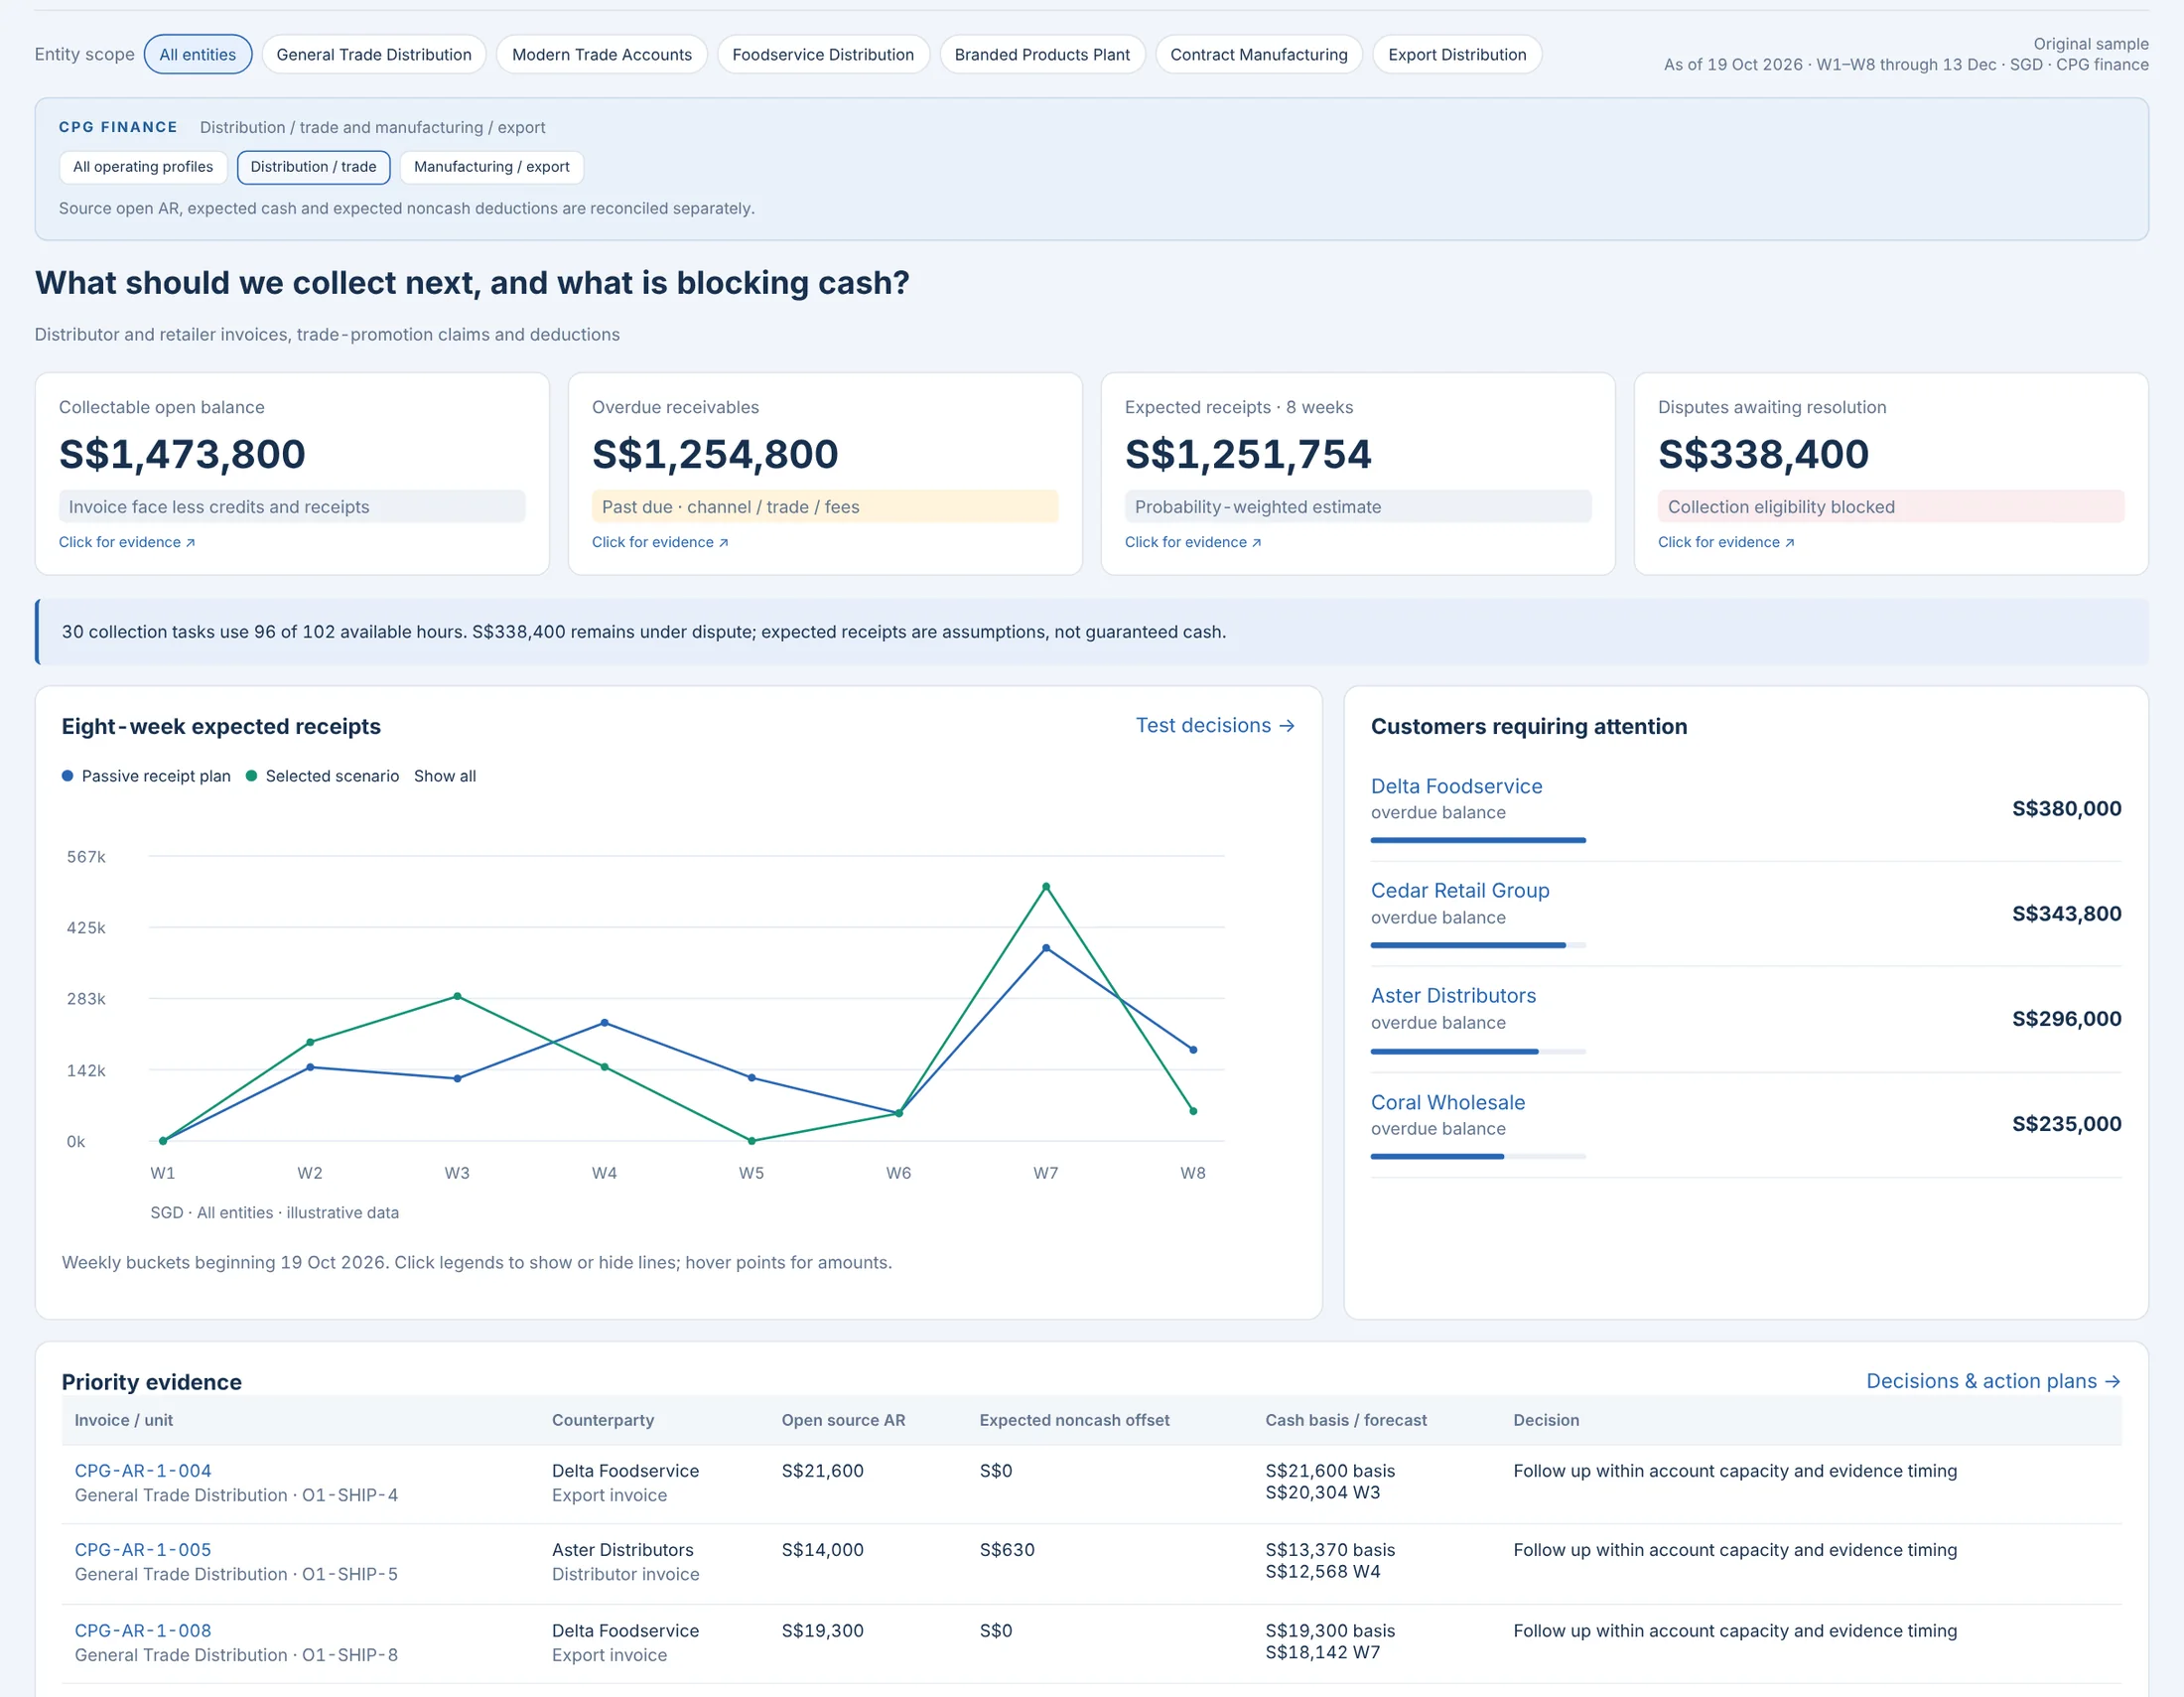This screenshot has width=2184, height=1697.
Task: Click the S$338,400 disputes value
Action: [x=1763, y=454]
